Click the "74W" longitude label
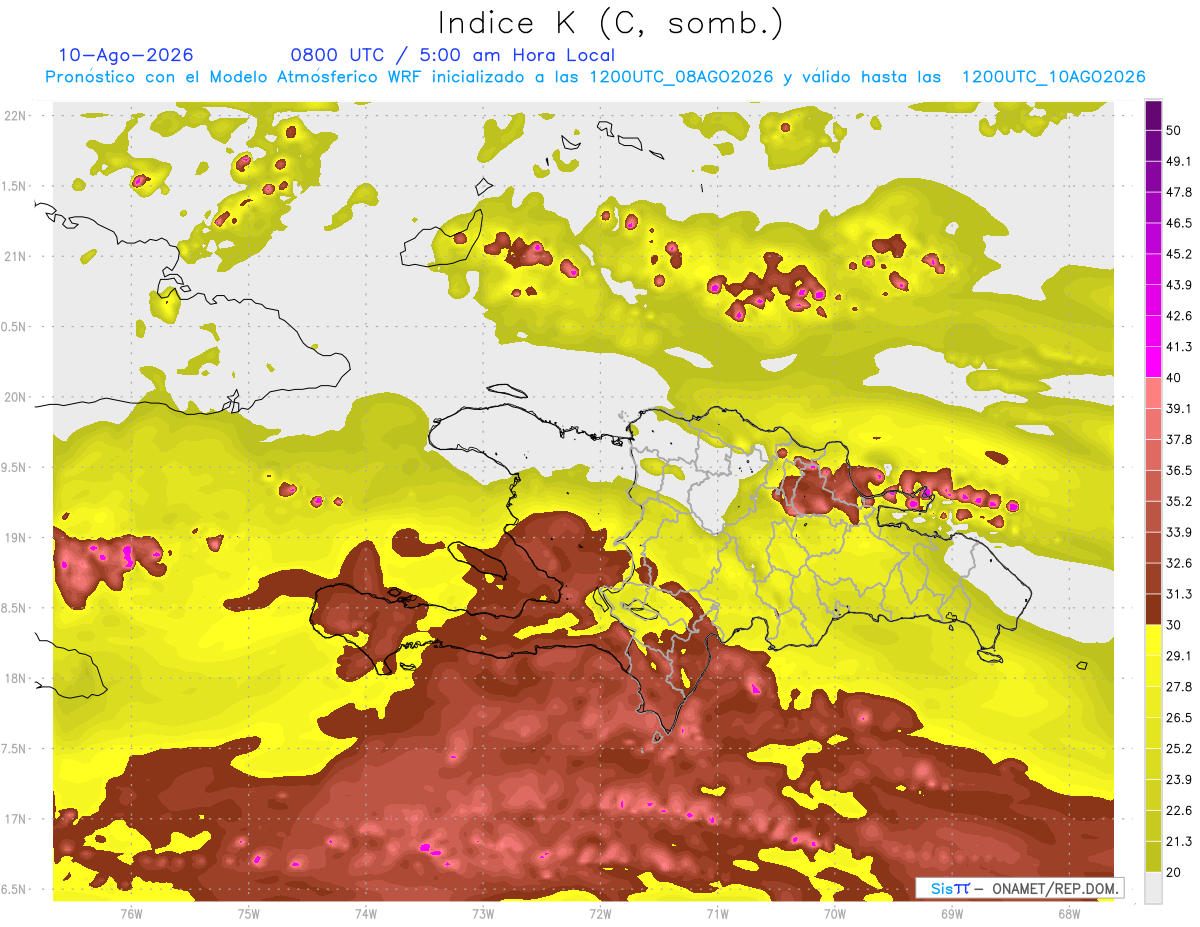Image resolution: width=1200 pixels, height=927 pixels. 366,914
